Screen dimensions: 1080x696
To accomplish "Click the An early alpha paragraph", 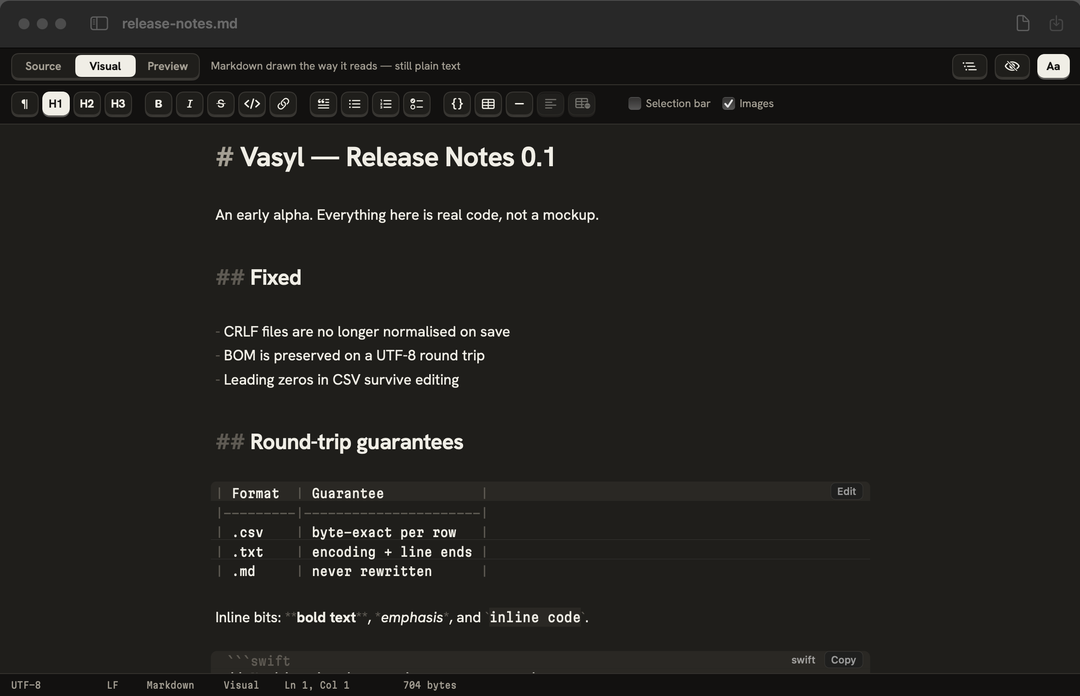I will click(x=407, y=215).
